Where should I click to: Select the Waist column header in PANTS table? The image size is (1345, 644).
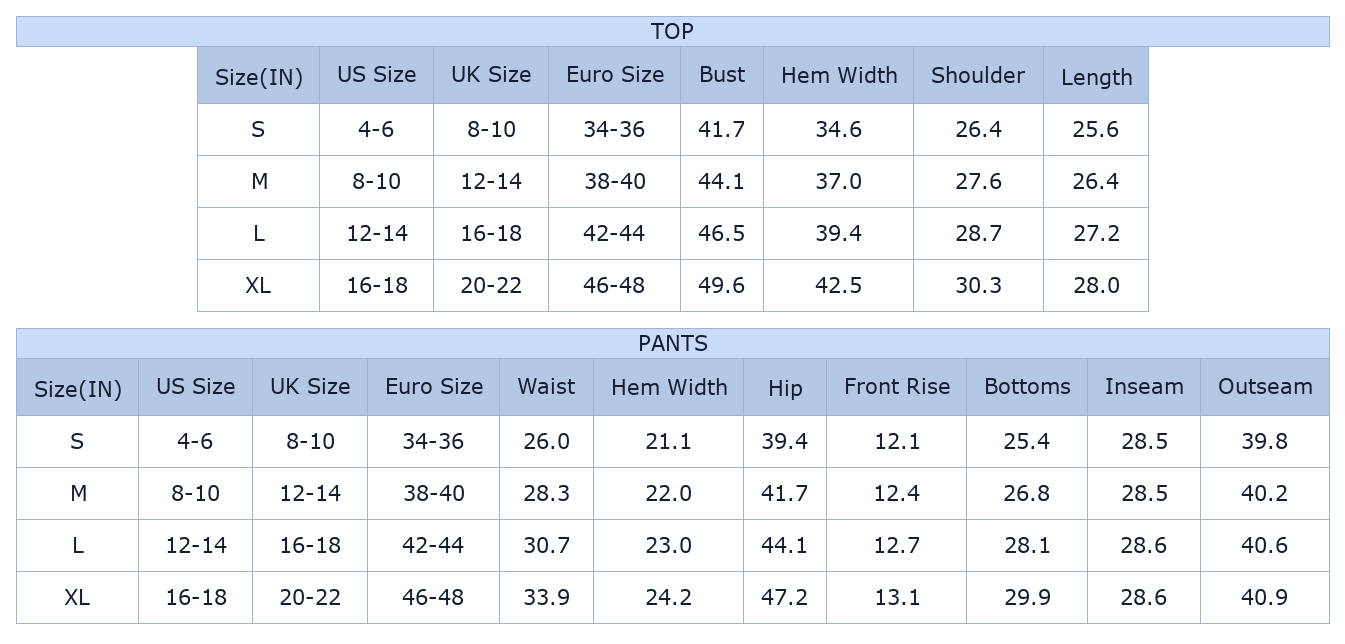point(546,387)
